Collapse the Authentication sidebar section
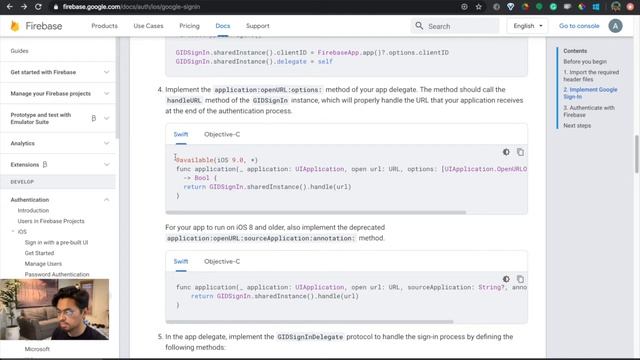This screenshot has width=640, height=360. pyautogui.click(x=107, y=200)
